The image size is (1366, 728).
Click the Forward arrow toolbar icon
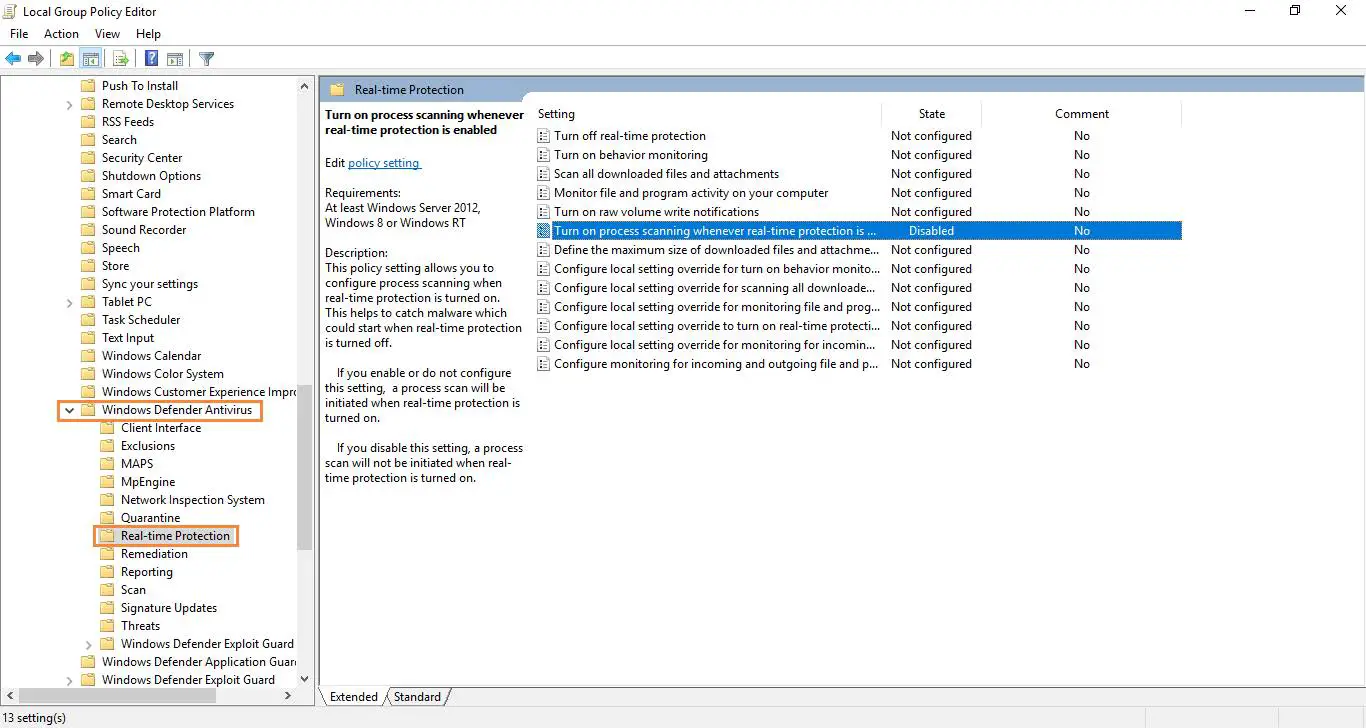pos(36,59)
